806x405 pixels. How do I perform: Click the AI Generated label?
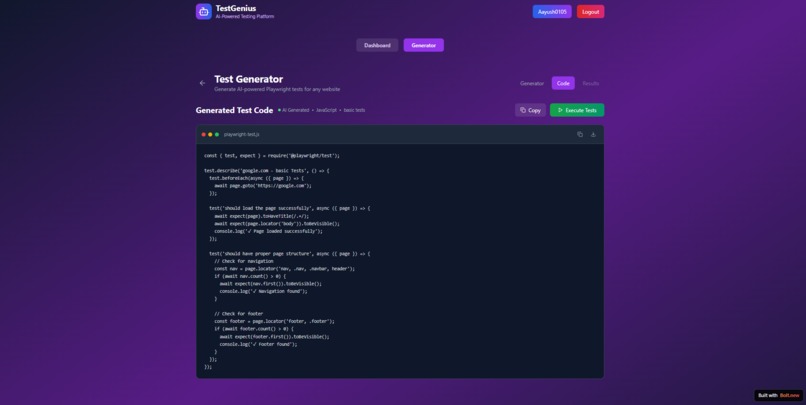coord(296,110)
